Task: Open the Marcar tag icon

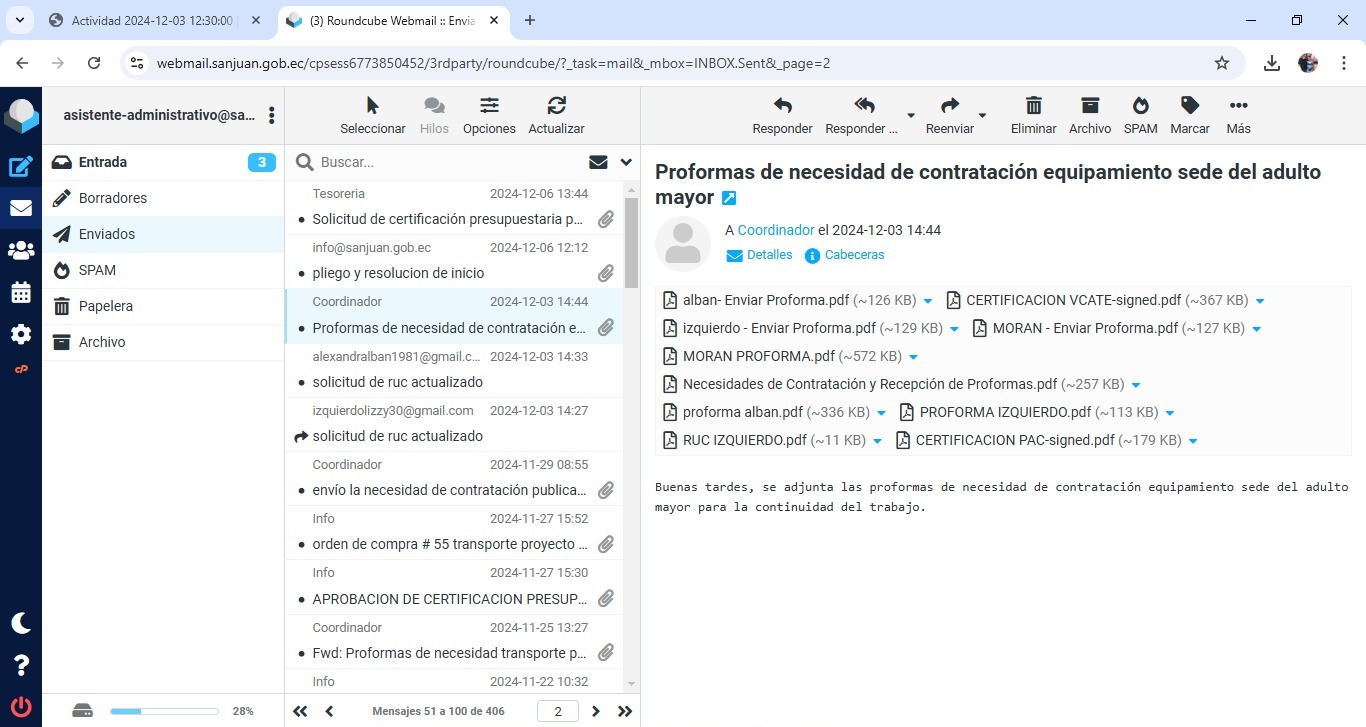Action: 1189,115
